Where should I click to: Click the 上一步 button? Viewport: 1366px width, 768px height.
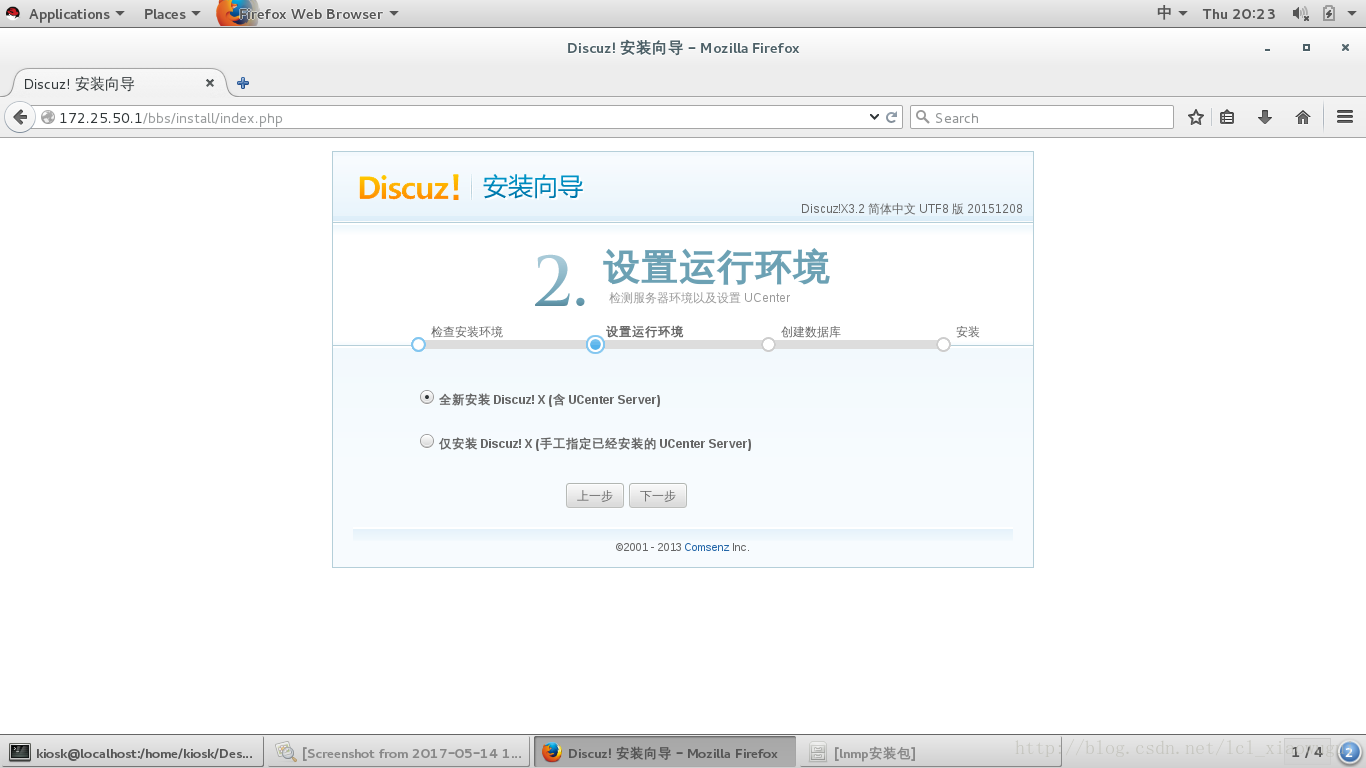click(595, 496)
